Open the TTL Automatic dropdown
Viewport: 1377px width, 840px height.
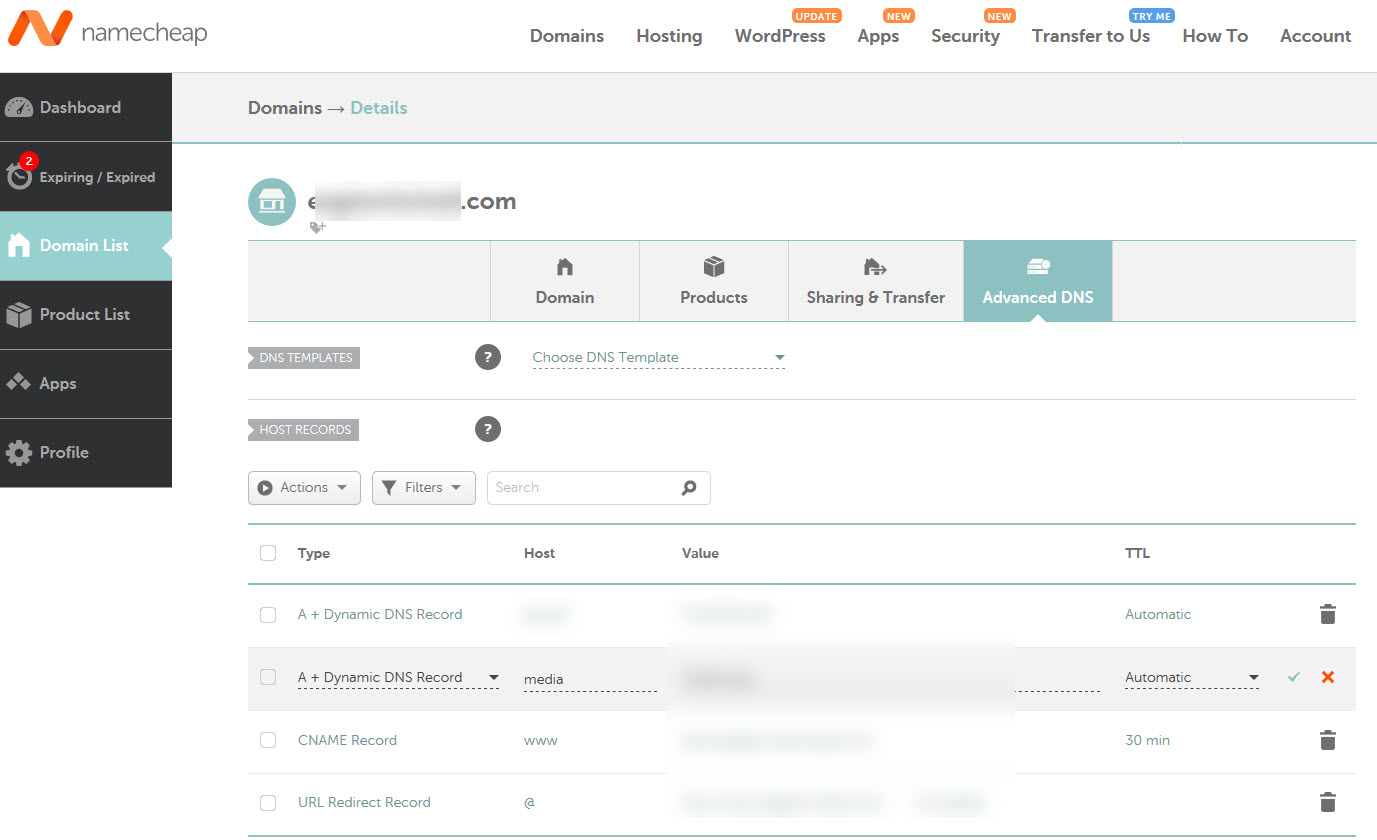tap(1190, 677)
